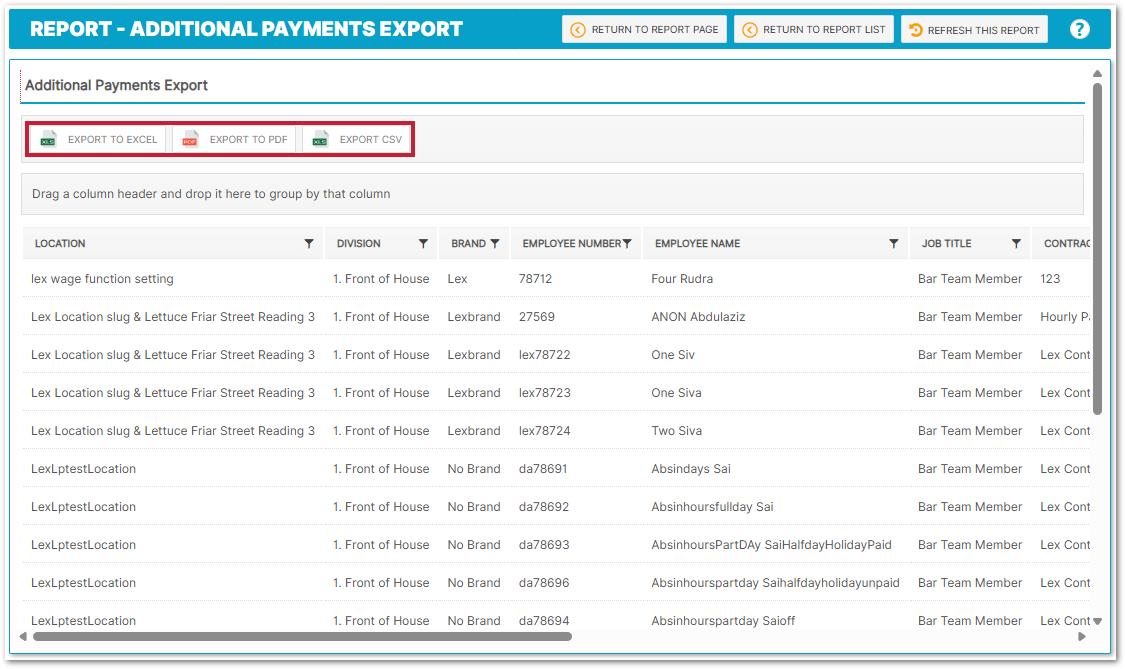Click Export to Excel button
The image size is (1125, 669).
pyautogui.click(x=100, y=140)
